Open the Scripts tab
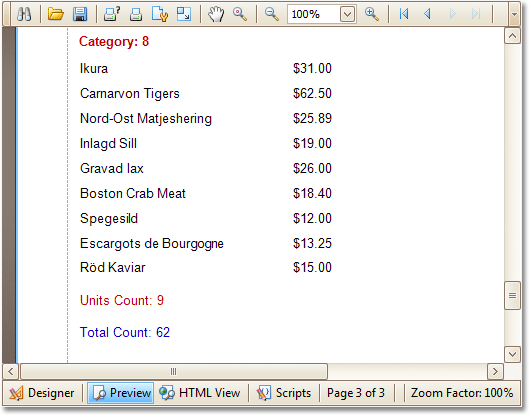Viewport: 529px width, 415px height. (x=284, y=393)
